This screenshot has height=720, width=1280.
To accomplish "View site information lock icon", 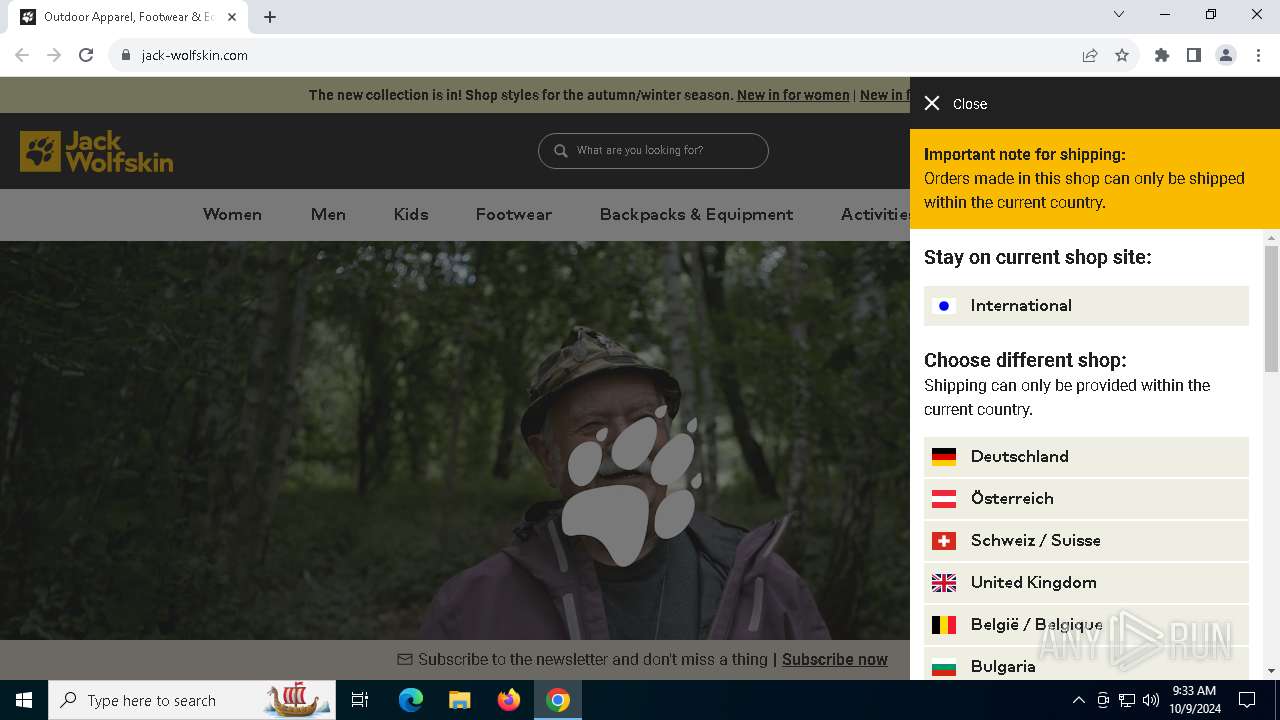I will 126,56.
